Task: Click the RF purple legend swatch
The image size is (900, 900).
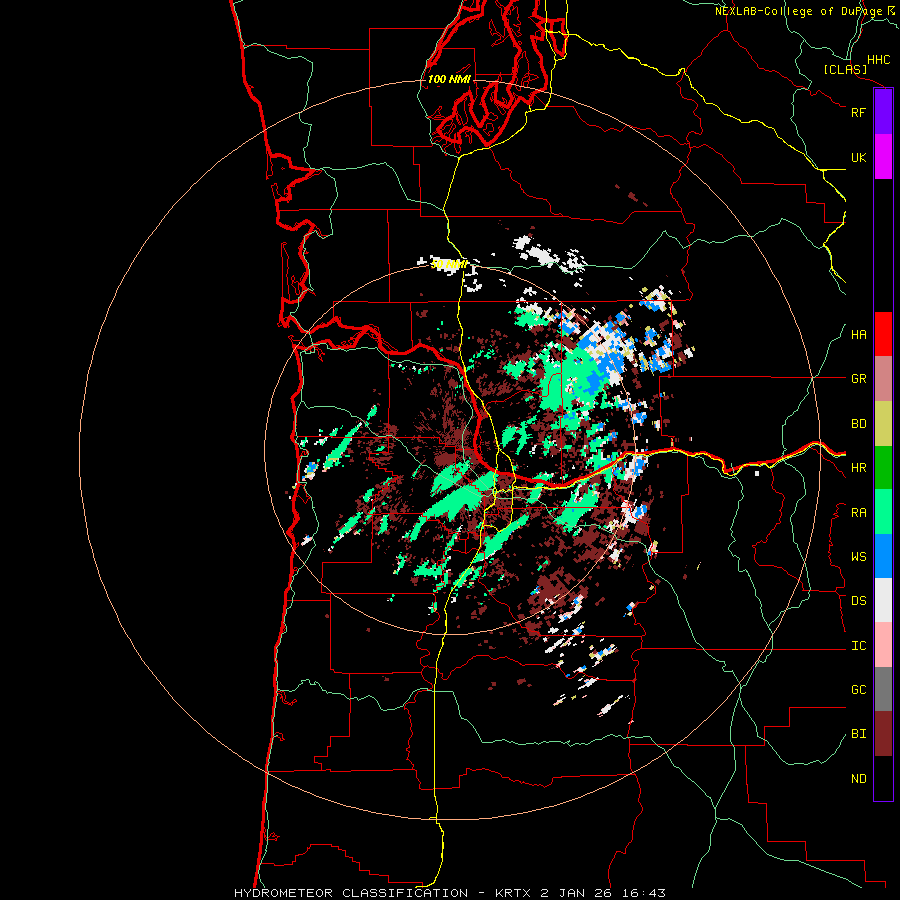Action: [883, 112]
